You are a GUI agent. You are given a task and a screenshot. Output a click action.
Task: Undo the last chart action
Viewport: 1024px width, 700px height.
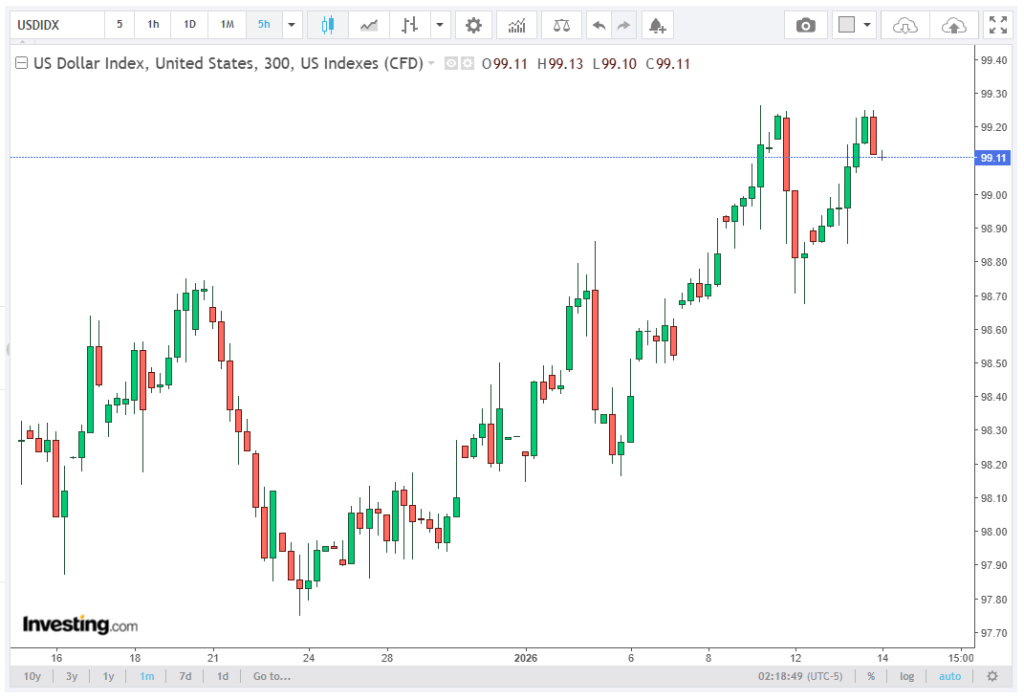(x=598, y=25)
